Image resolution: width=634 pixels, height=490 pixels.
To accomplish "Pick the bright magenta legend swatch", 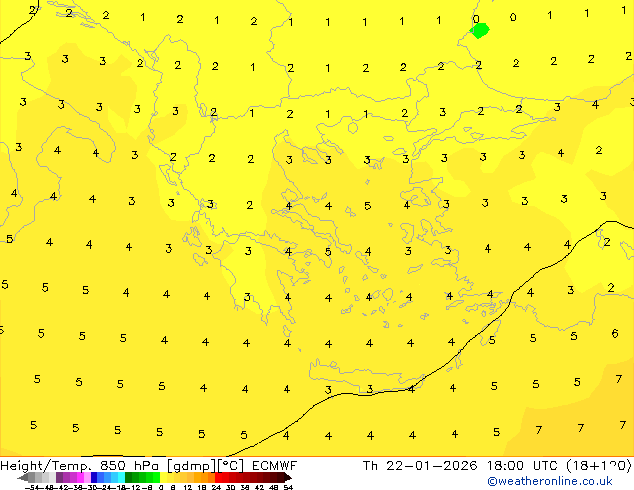I will point(80,477).
